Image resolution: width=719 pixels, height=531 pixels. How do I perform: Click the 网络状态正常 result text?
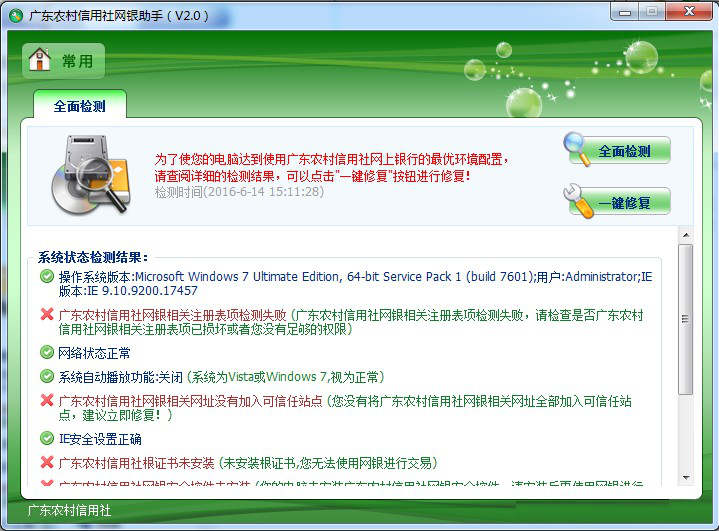(x=94, y=353)
